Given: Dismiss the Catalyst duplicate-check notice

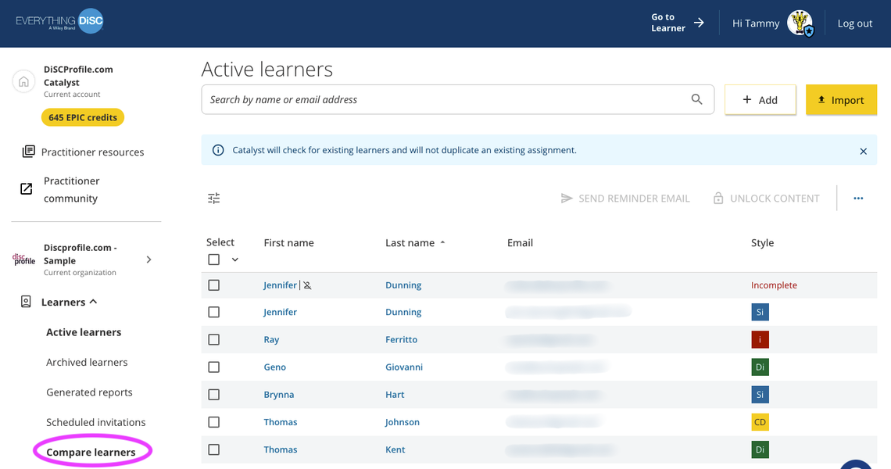Looking at the screenshot, I should [x=863, y=151].
